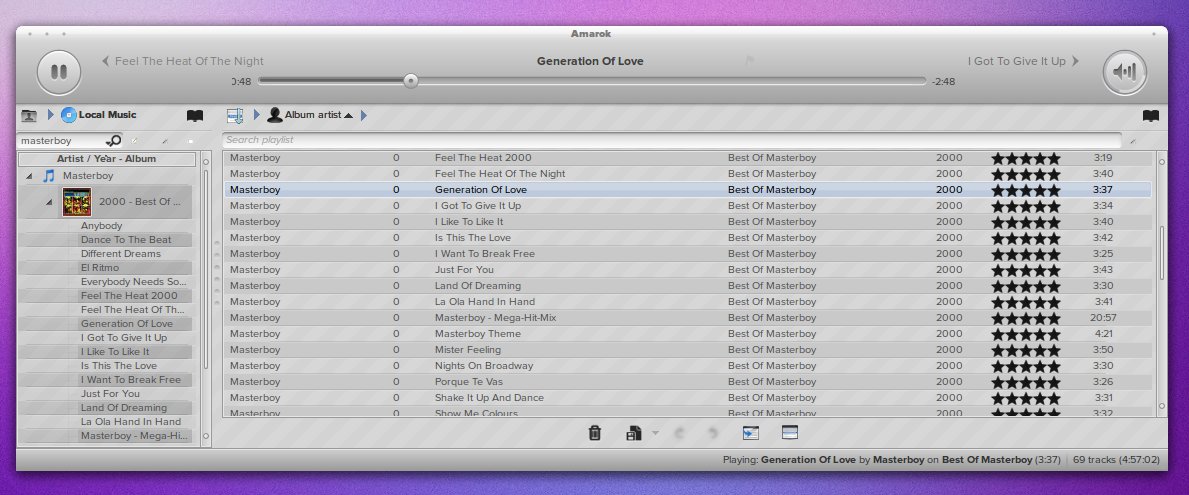Click playlist search options wrench icon
Screen dimensions: 1189x495
point(1133,141)
